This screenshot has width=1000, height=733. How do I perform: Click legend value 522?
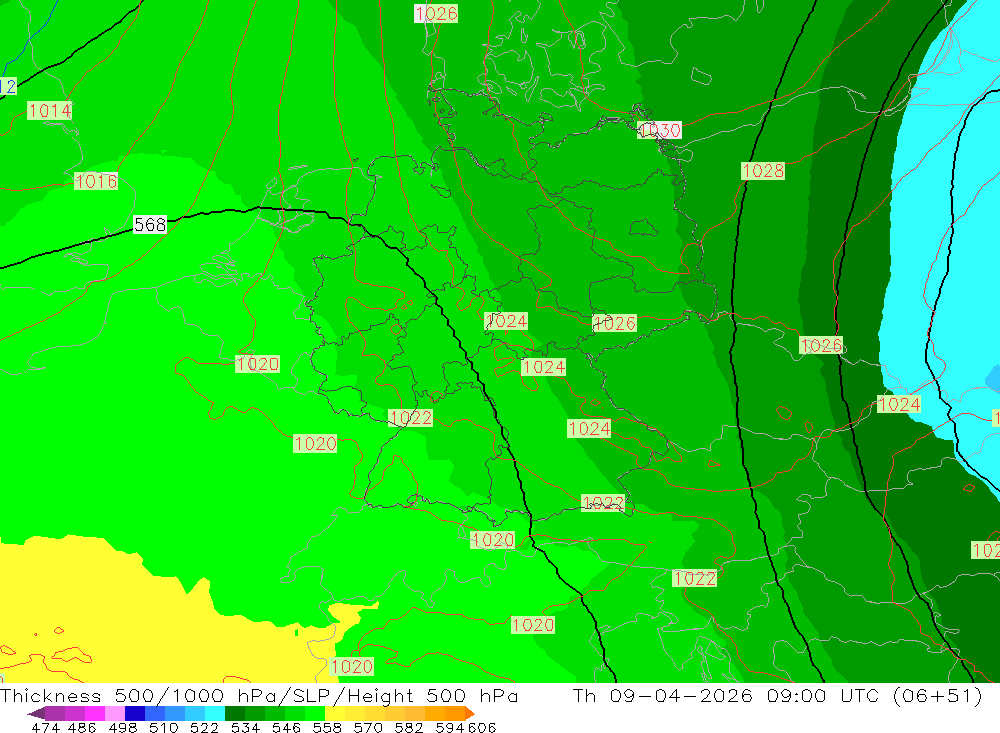tap(205, 728)
